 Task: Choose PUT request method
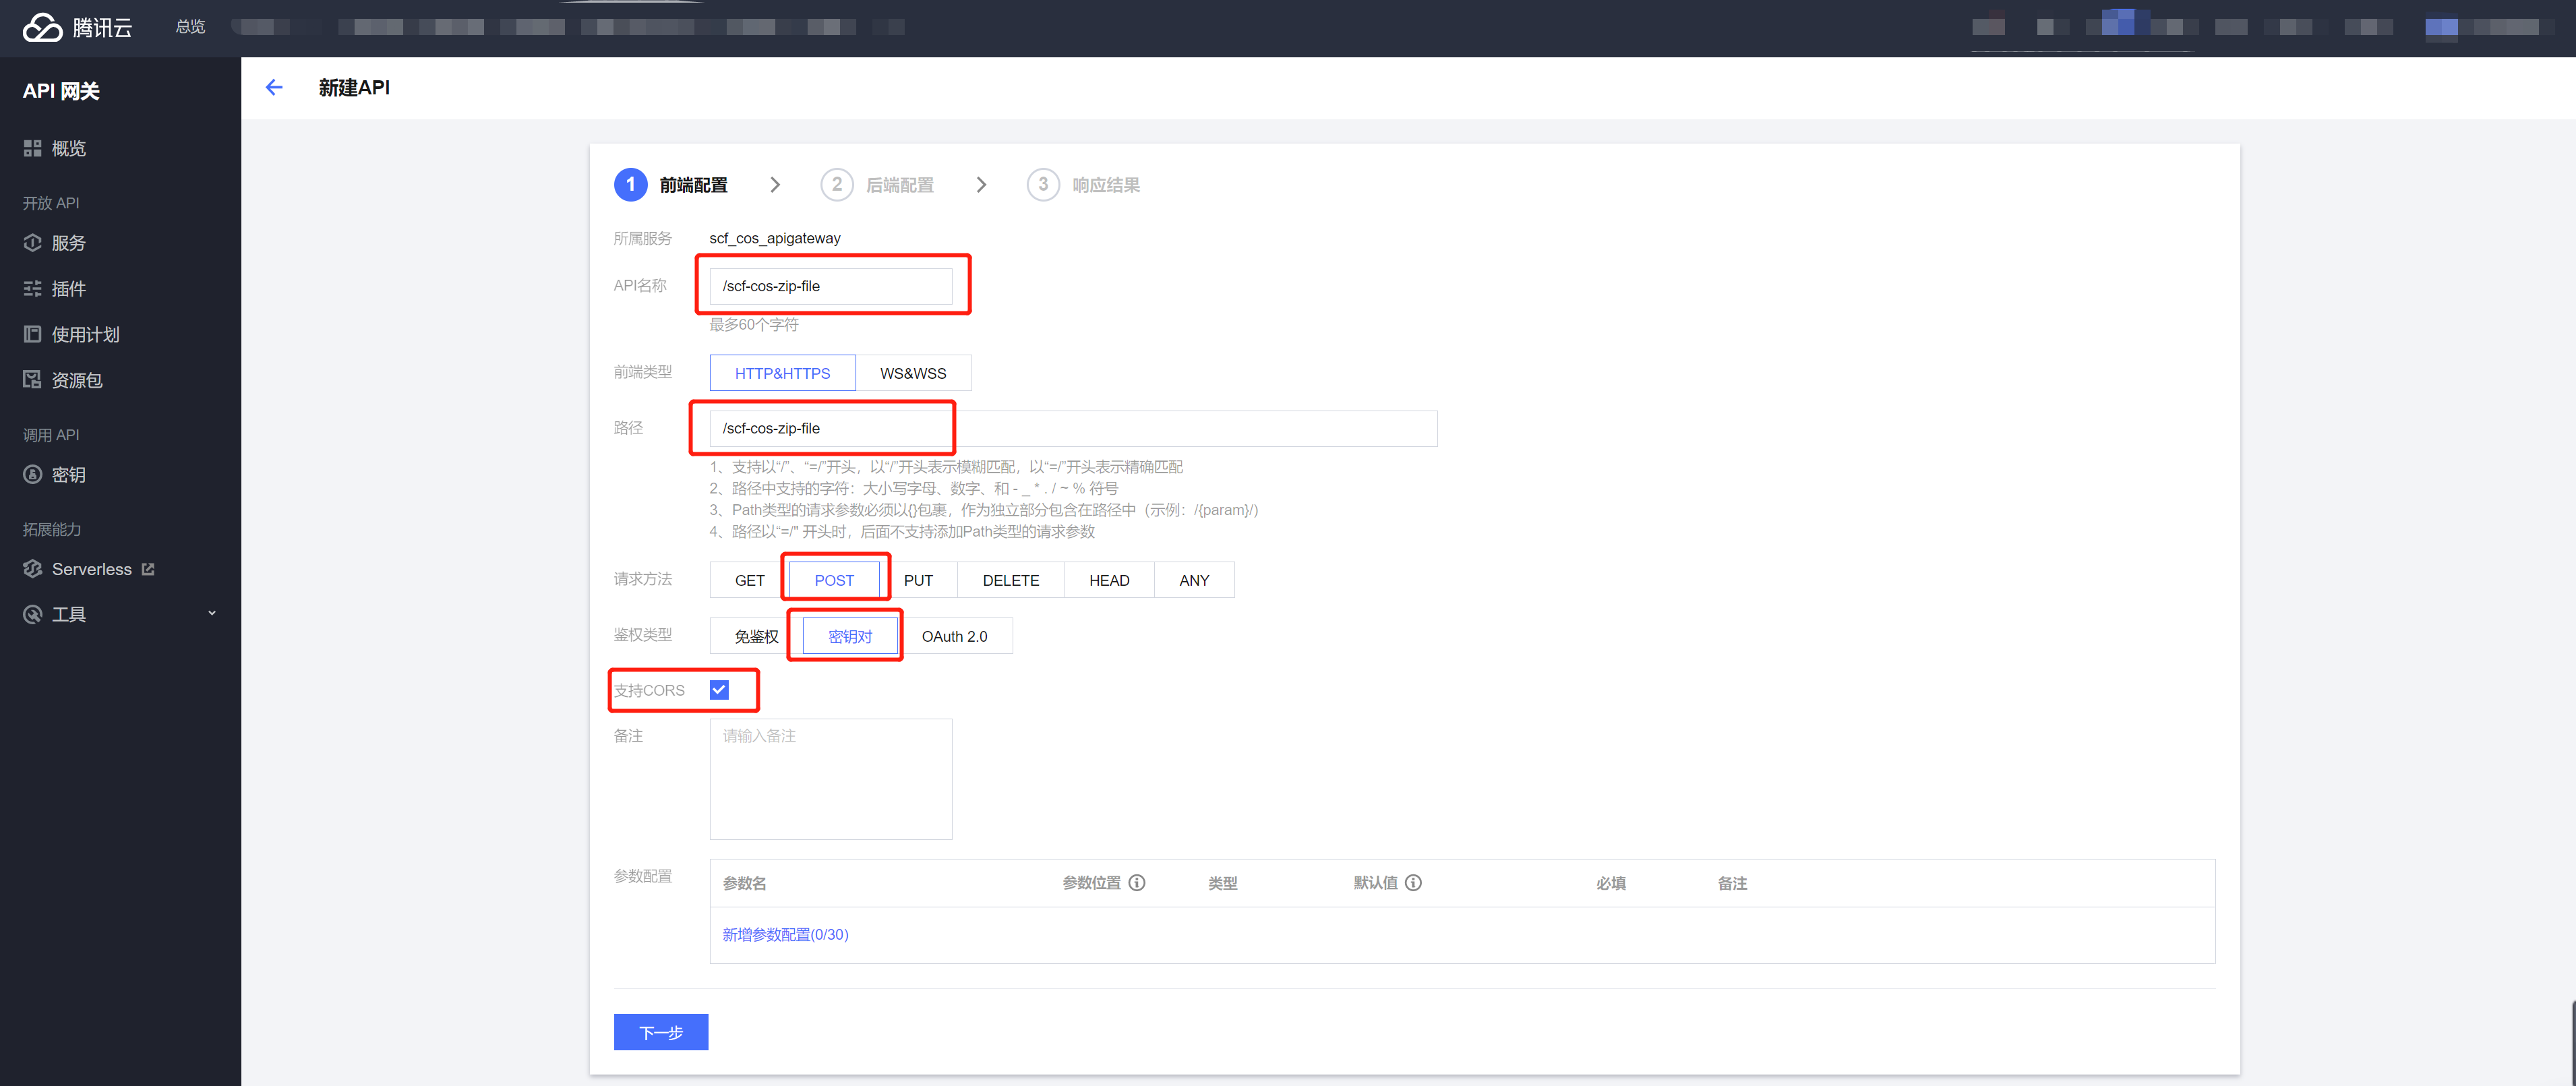(x=918, y=580)
